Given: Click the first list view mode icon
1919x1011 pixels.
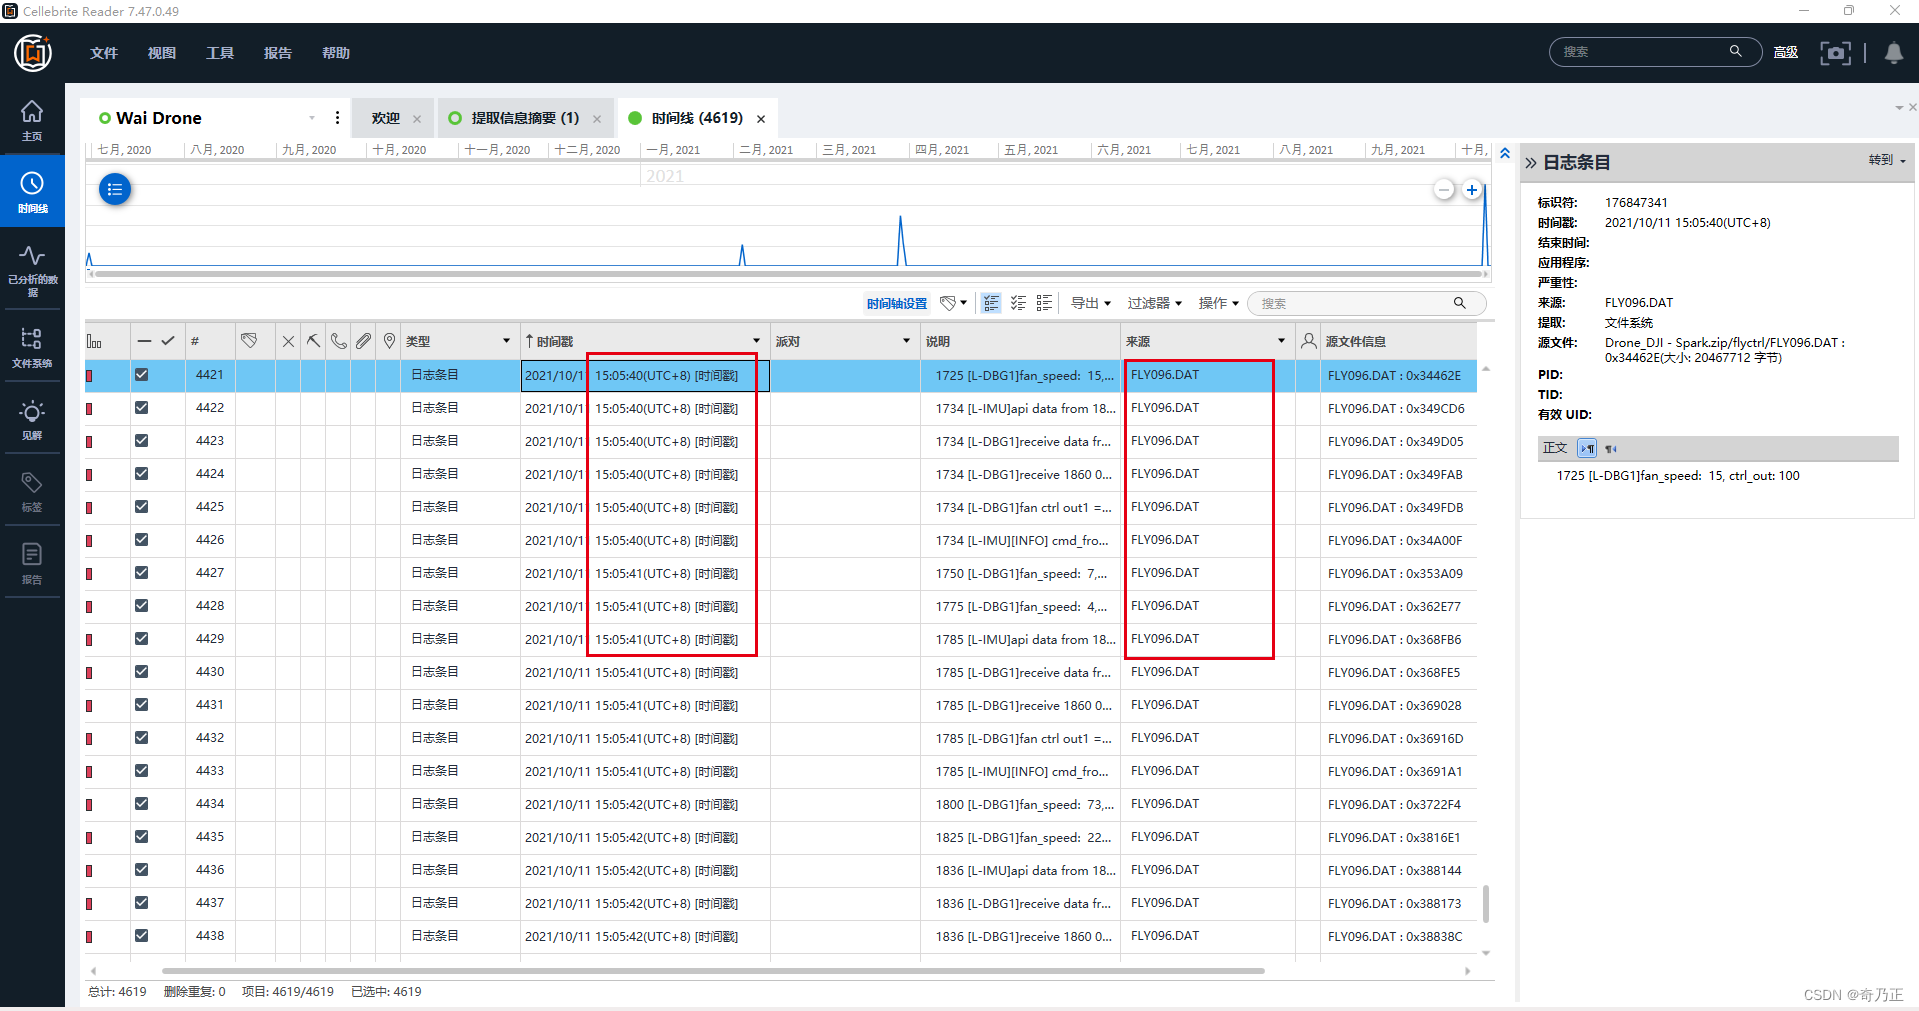Looking at the screenshot, I should click(991, 303).
